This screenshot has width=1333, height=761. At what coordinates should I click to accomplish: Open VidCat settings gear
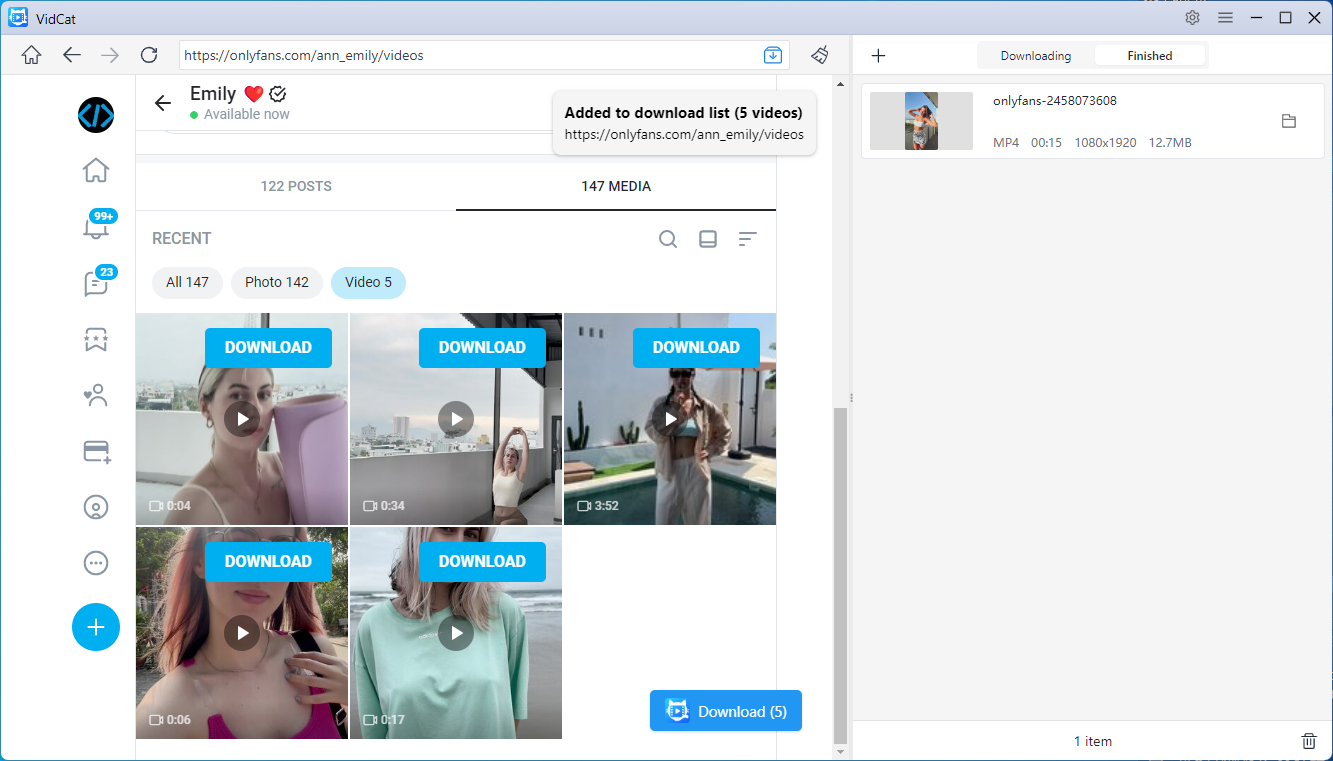click(1192, 17)
